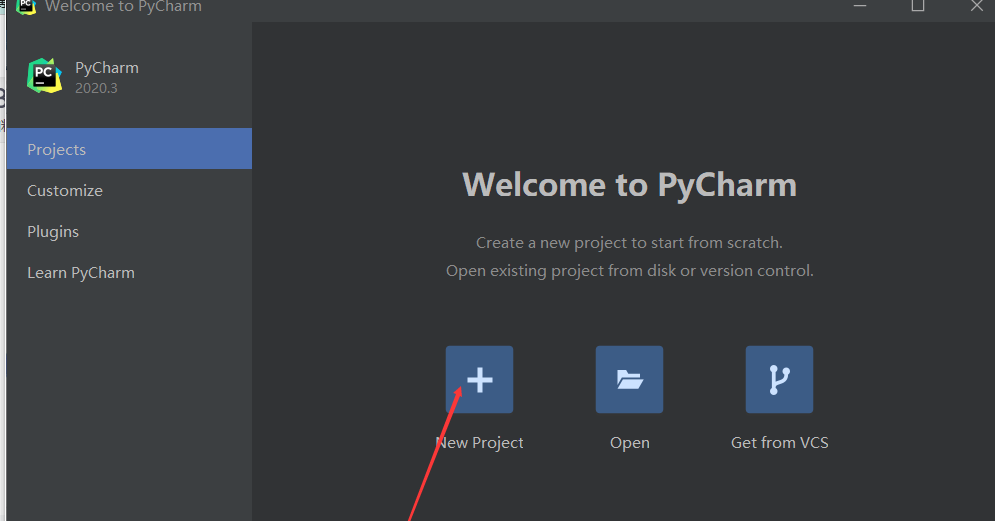Click the Open label text
This screenshot has height=521, width=995.
[629, 442]
